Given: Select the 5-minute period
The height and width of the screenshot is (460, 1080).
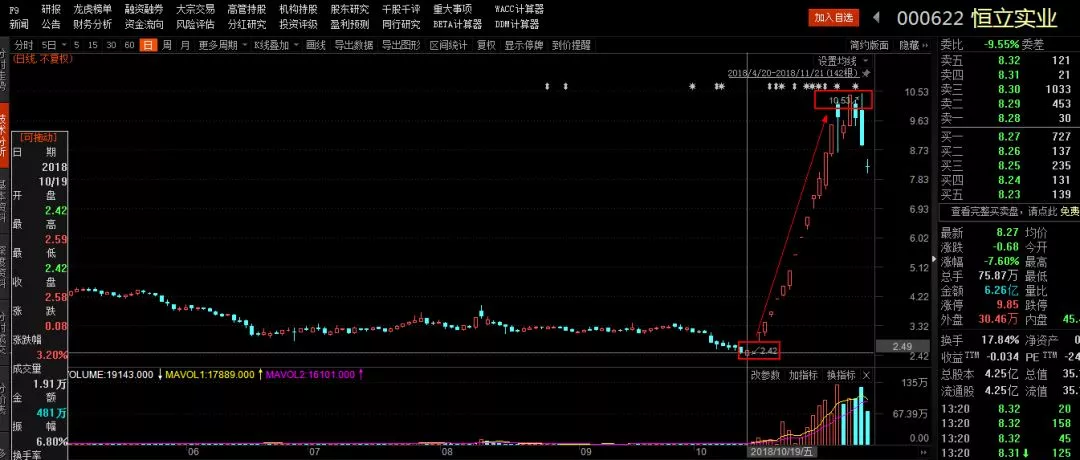Looking at the screenshot, I should click(76, 45).
